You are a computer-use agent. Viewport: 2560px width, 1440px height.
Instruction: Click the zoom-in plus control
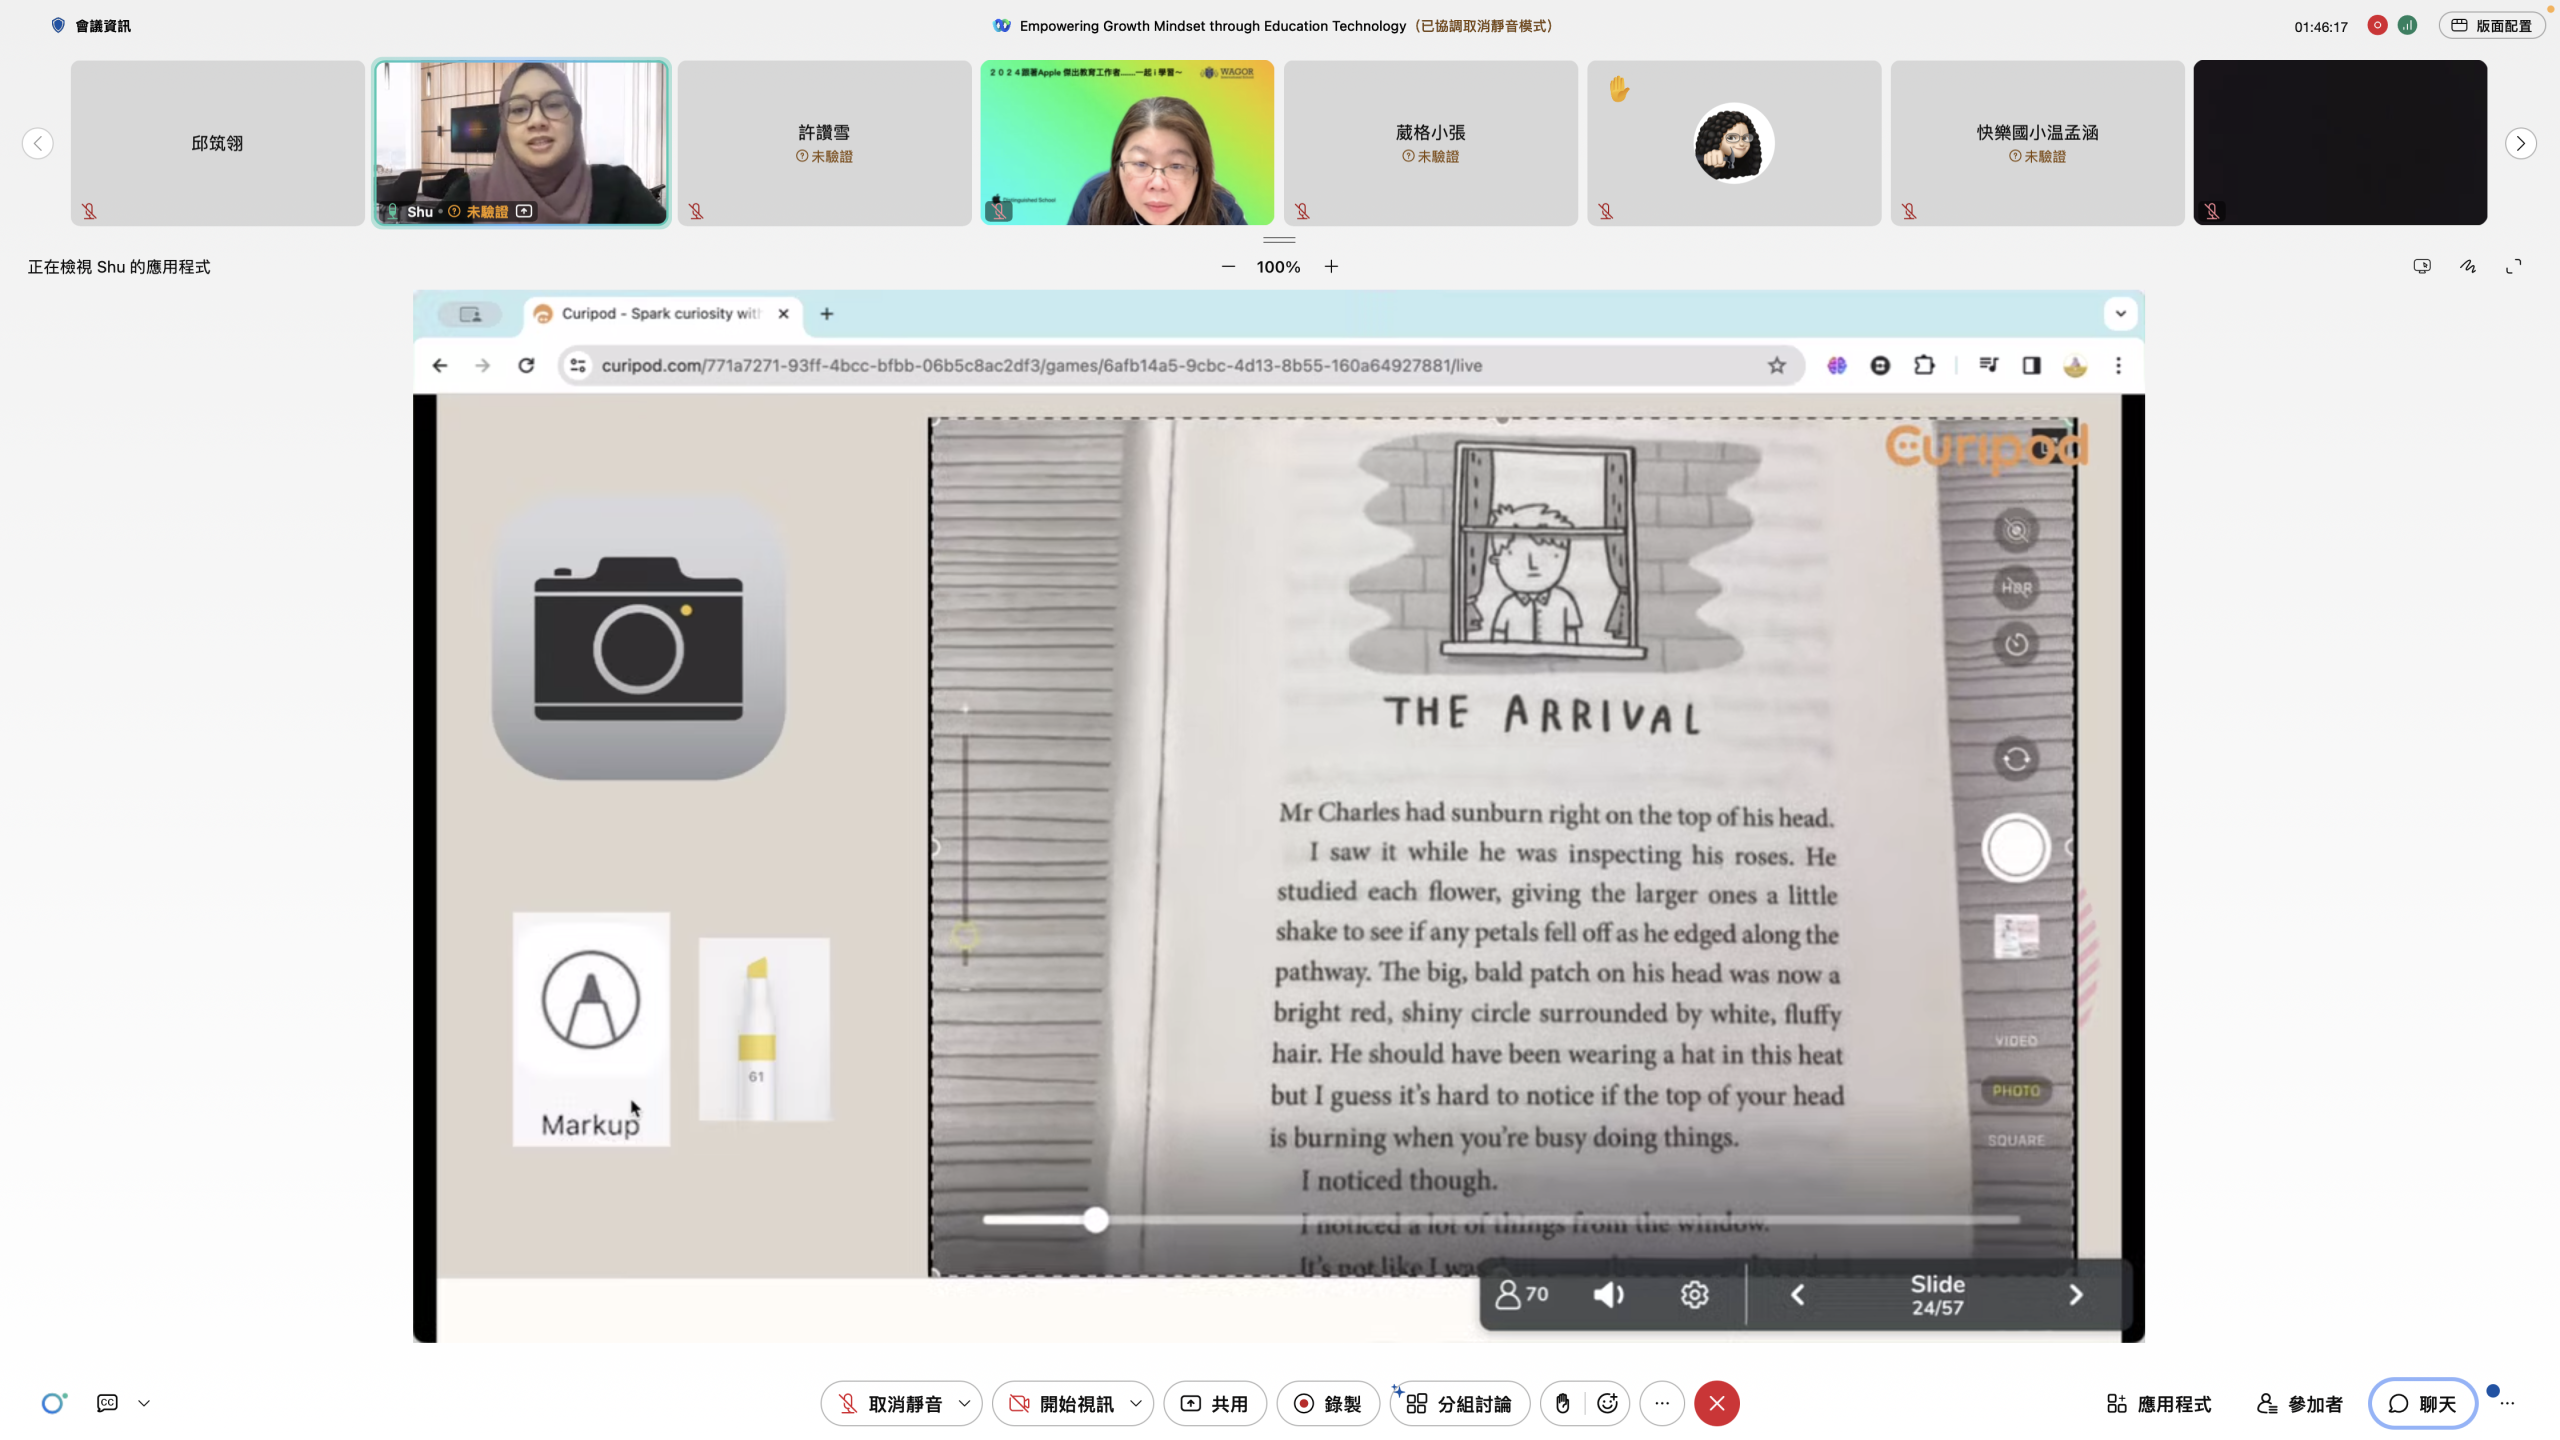coord(1331,266)
